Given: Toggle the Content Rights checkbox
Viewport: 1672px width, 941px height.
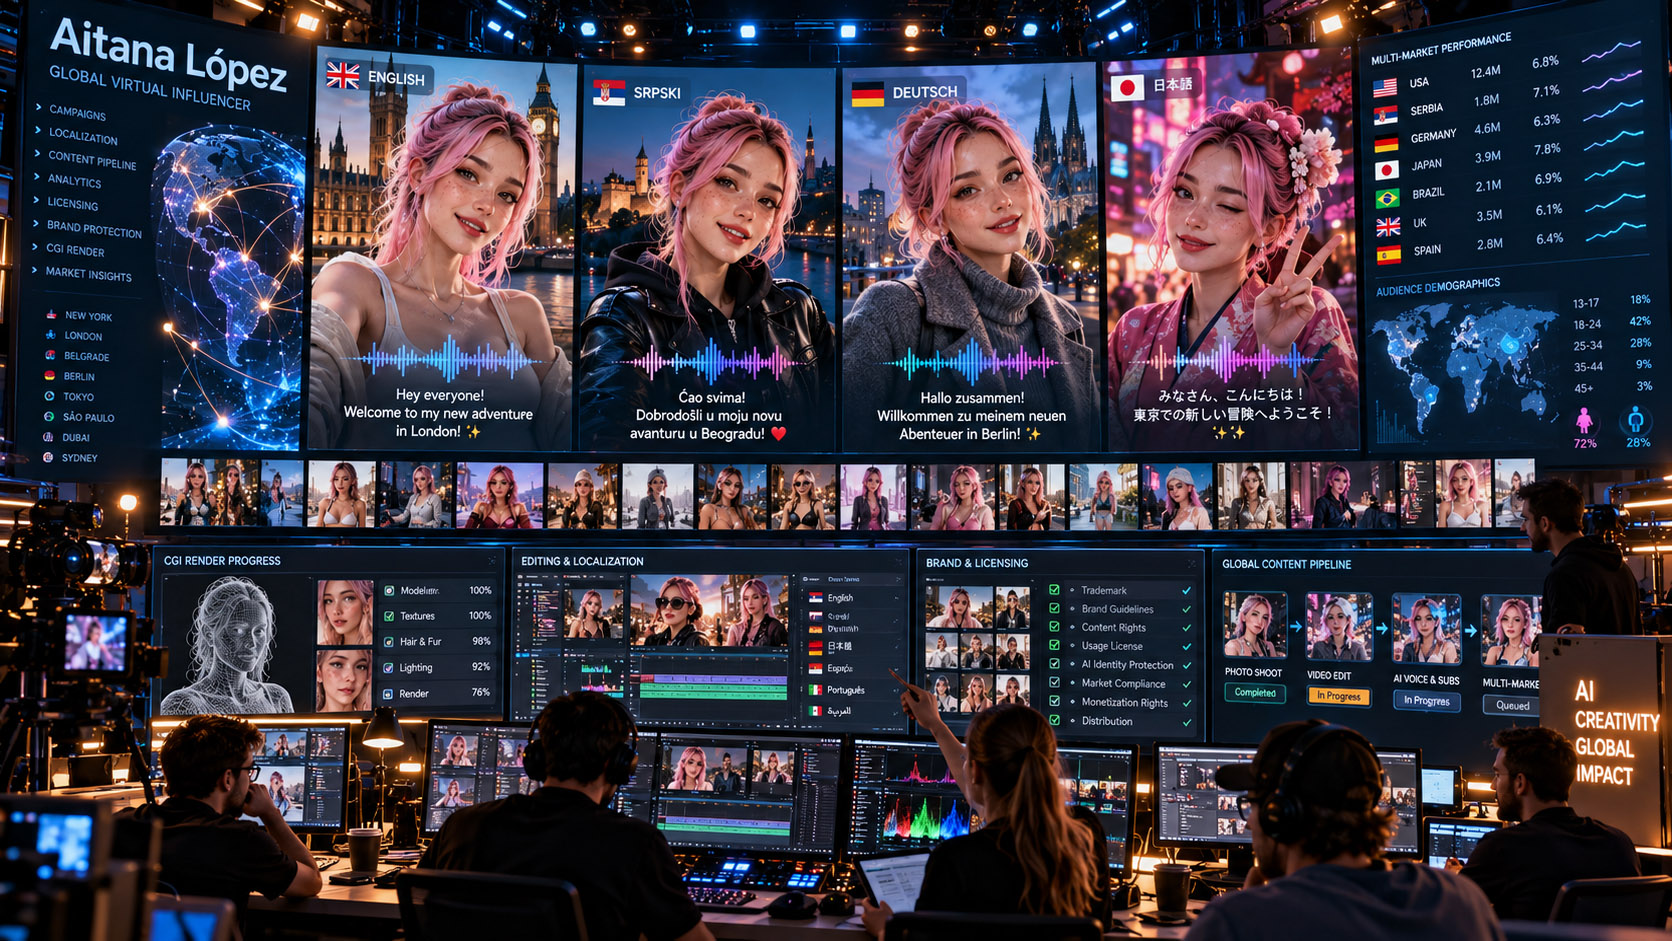Looking at the screenshot, I should pos(1054,626).
